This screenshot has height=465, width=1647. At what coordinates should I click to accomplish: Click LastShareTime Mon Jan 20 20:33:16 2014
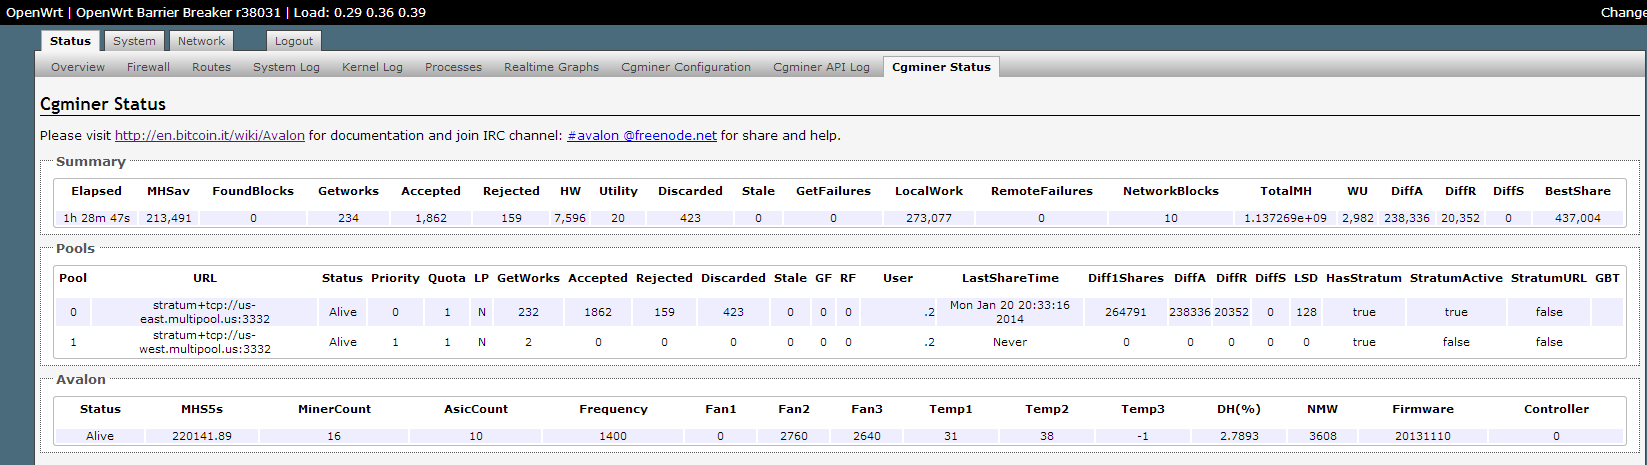point(1010,312)
